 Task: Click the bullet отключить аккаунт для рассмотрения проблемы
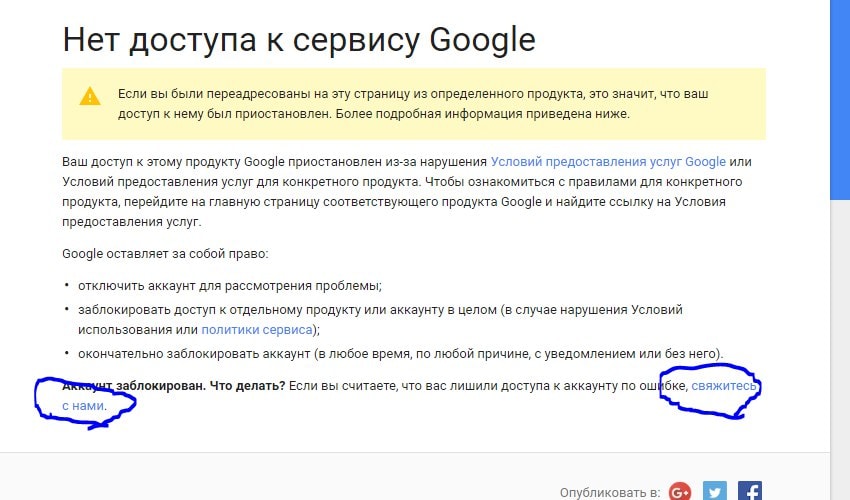point(230,286)
